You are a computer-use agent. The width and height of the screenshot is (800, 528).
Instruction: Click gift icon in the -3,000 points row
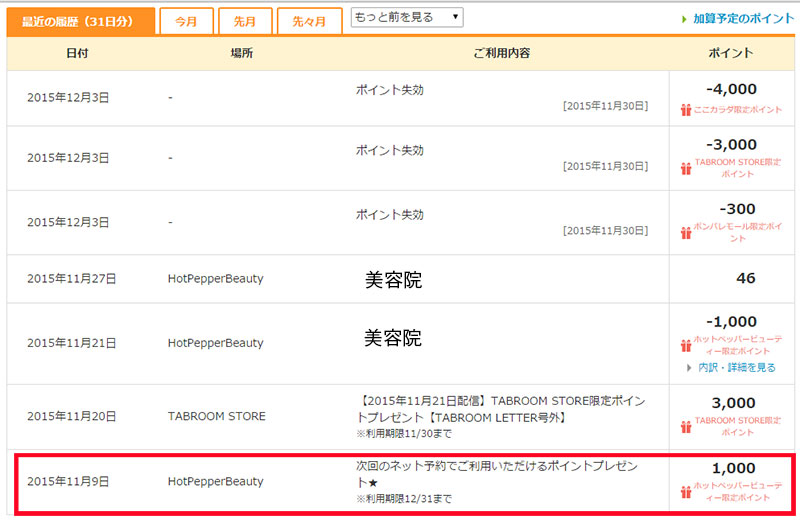pos(686,168)
